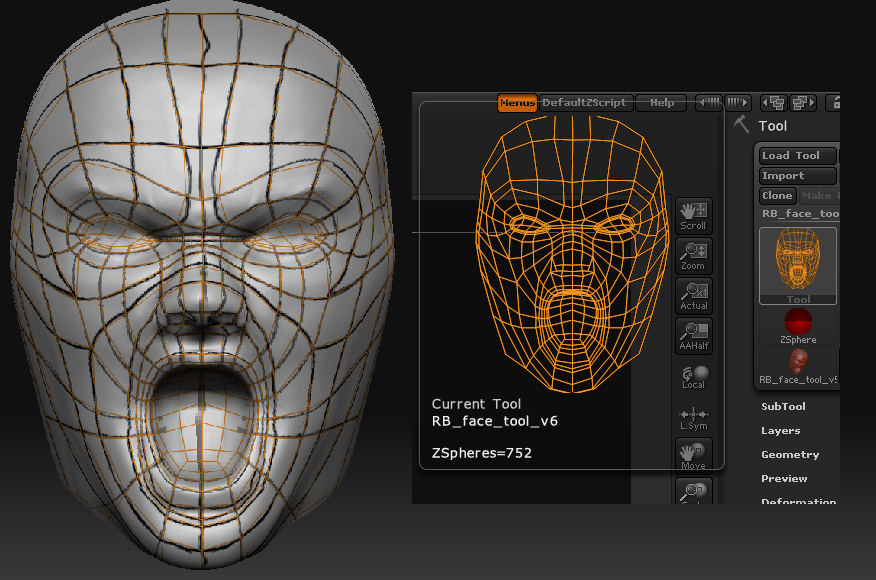Image resolution: width=876 pixels, height=580 pixels.
Task: Select the Move edit button
Action: click(693, 455)
